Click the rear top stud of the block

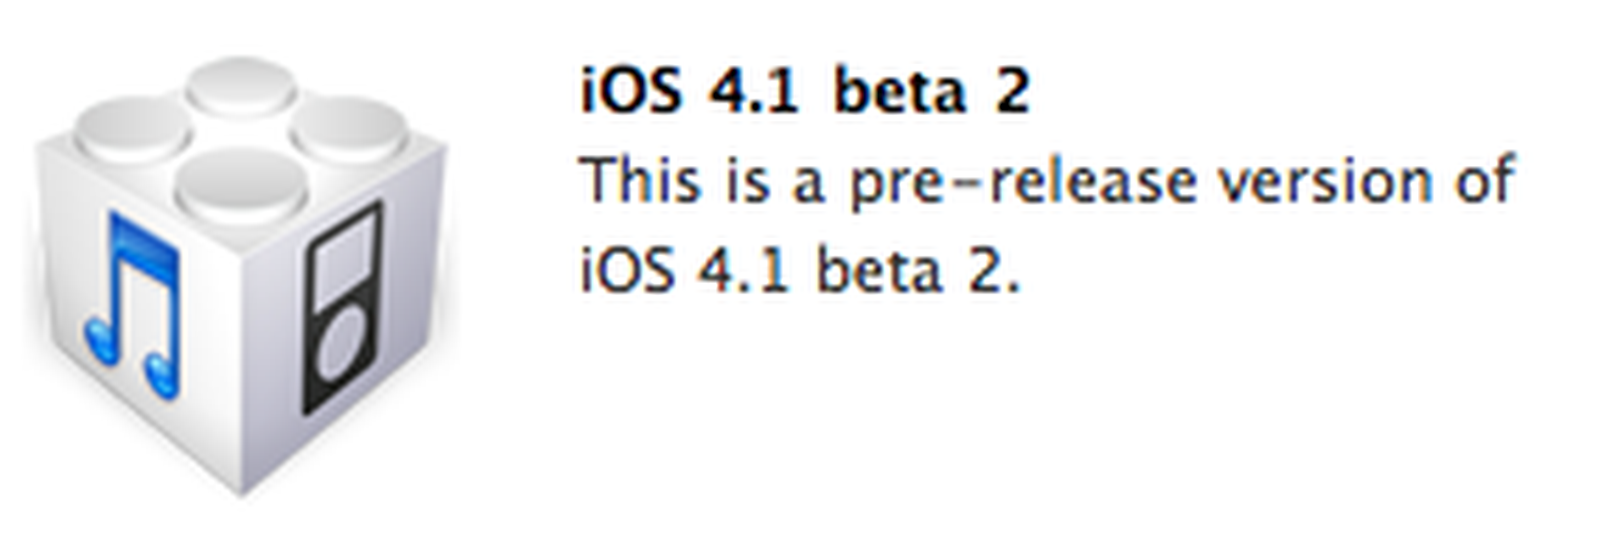click(241, 85)
